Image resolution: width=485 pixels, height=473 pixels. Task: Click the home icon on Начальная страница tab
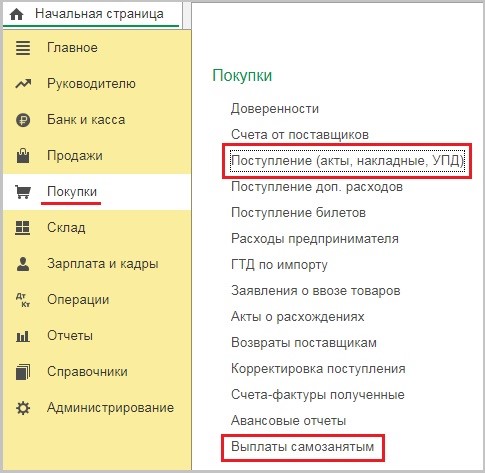pos(16,14)
